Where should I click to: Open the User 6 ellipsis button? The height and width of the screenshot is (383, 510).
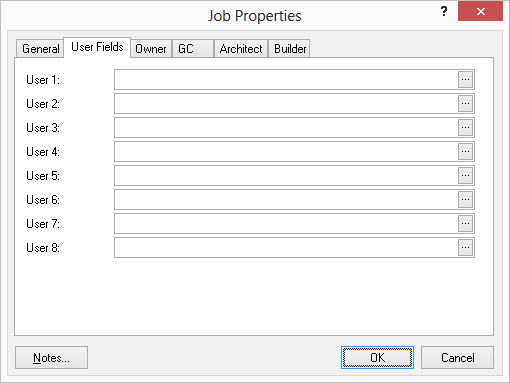coord(465,200)
